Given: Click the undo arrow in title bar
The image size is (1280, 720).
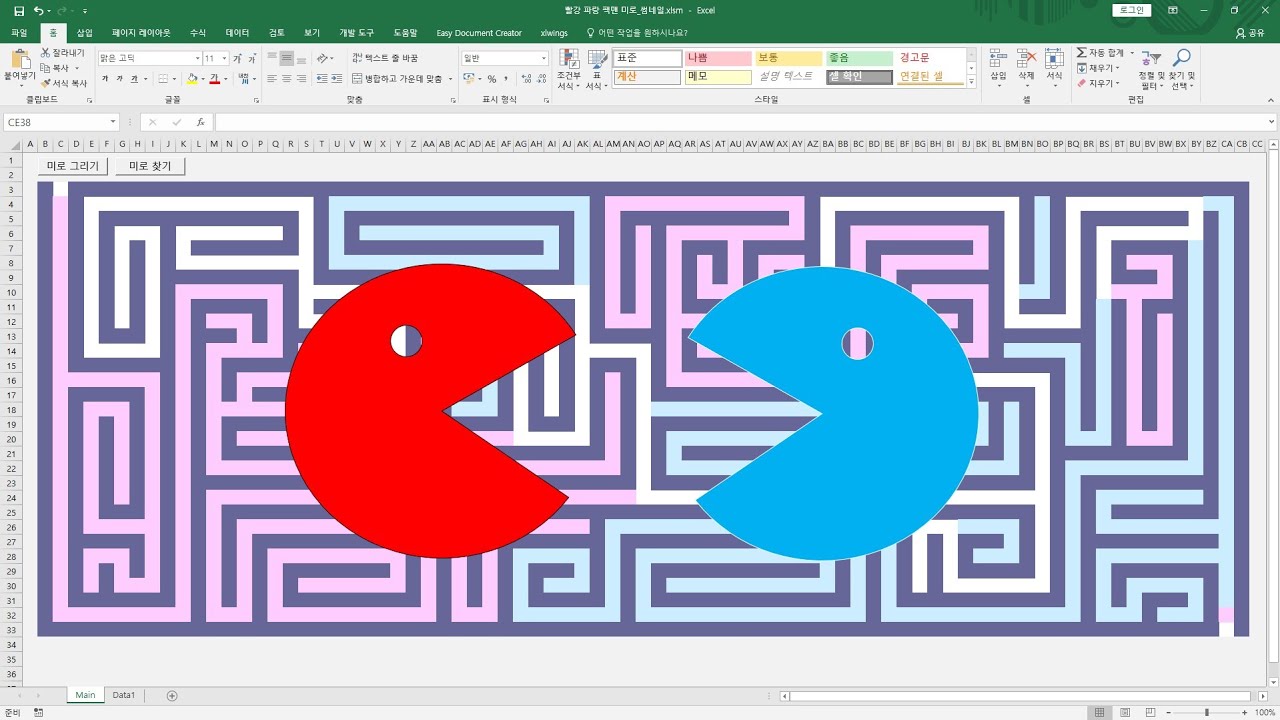Looking at the screenshot, I should pos(38,10).
